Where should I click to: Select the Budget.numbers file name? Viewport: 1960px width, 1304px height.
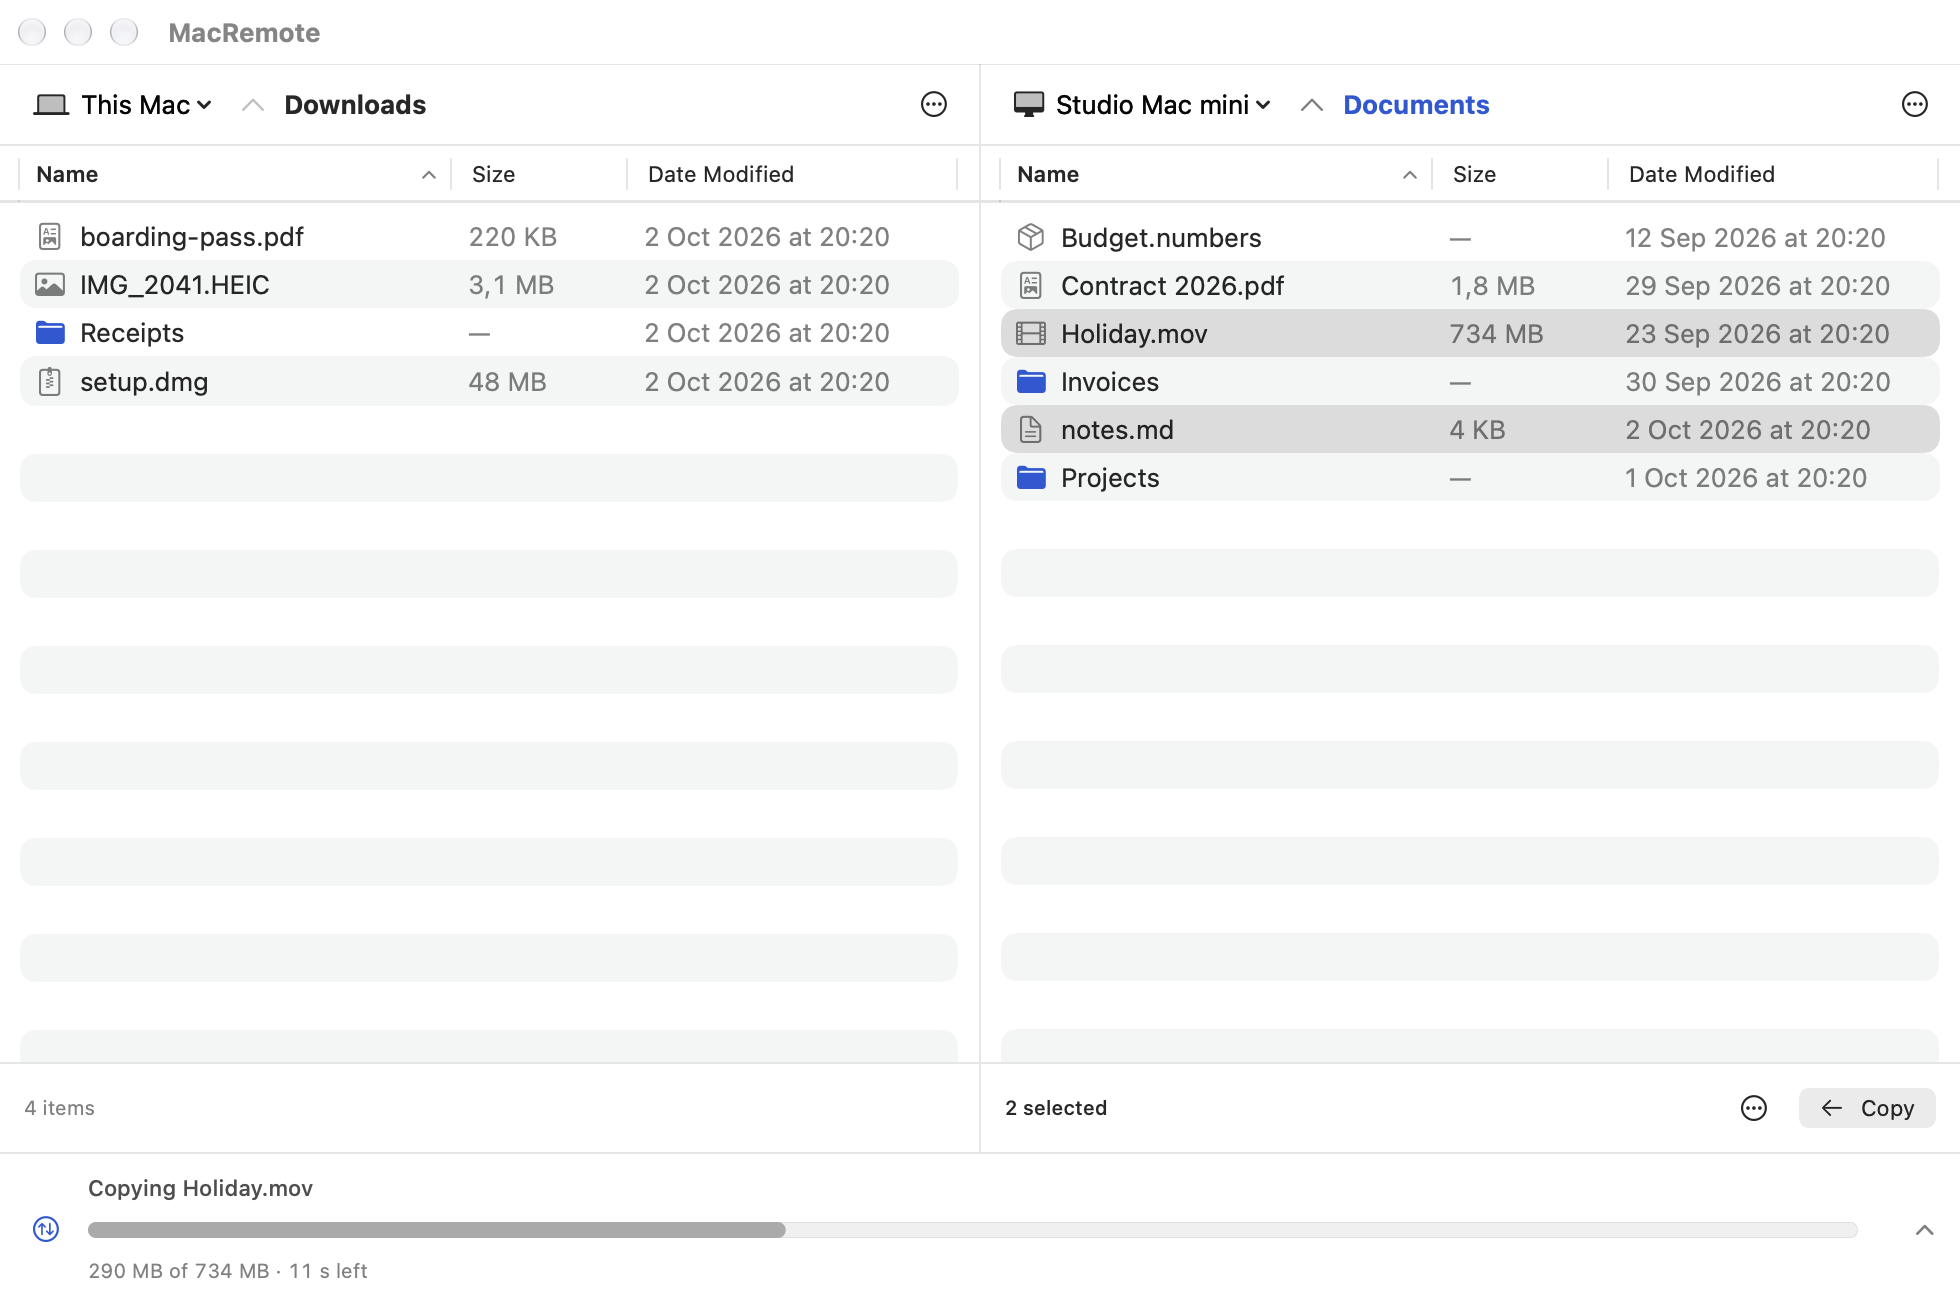[1161, 238]
